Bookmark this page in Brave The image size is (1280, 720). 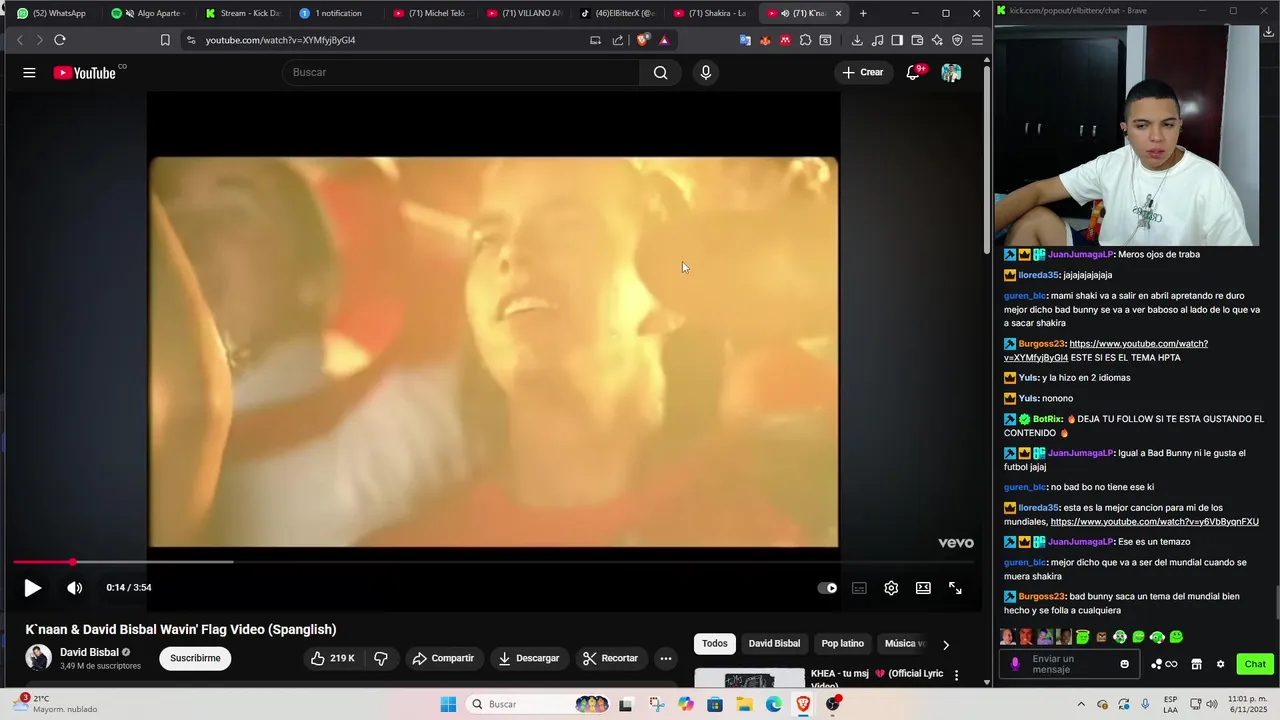pyautogui.click(x=165, y=40)
